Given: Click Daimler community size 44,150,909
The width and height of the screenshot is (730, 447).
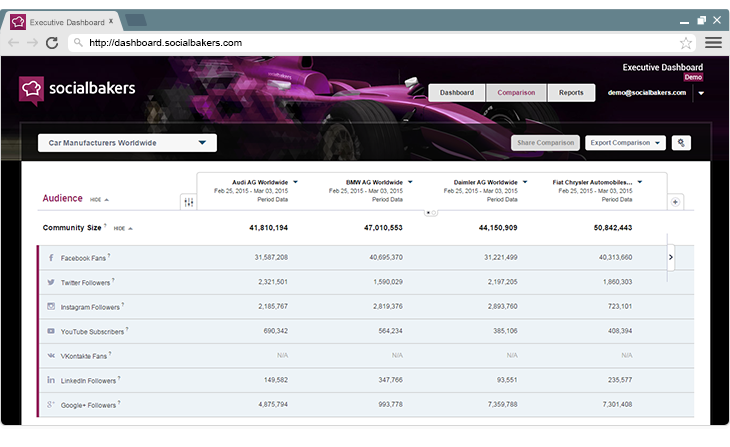Looking at the screenshot, I should [x=498, y=228].
